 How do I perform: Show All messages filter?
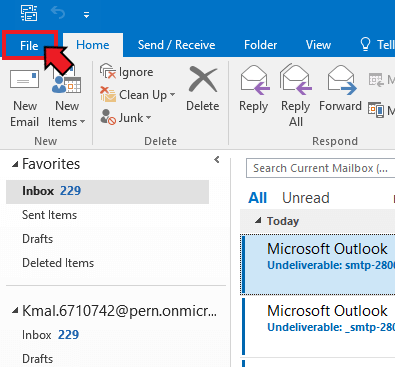(257, 198)
